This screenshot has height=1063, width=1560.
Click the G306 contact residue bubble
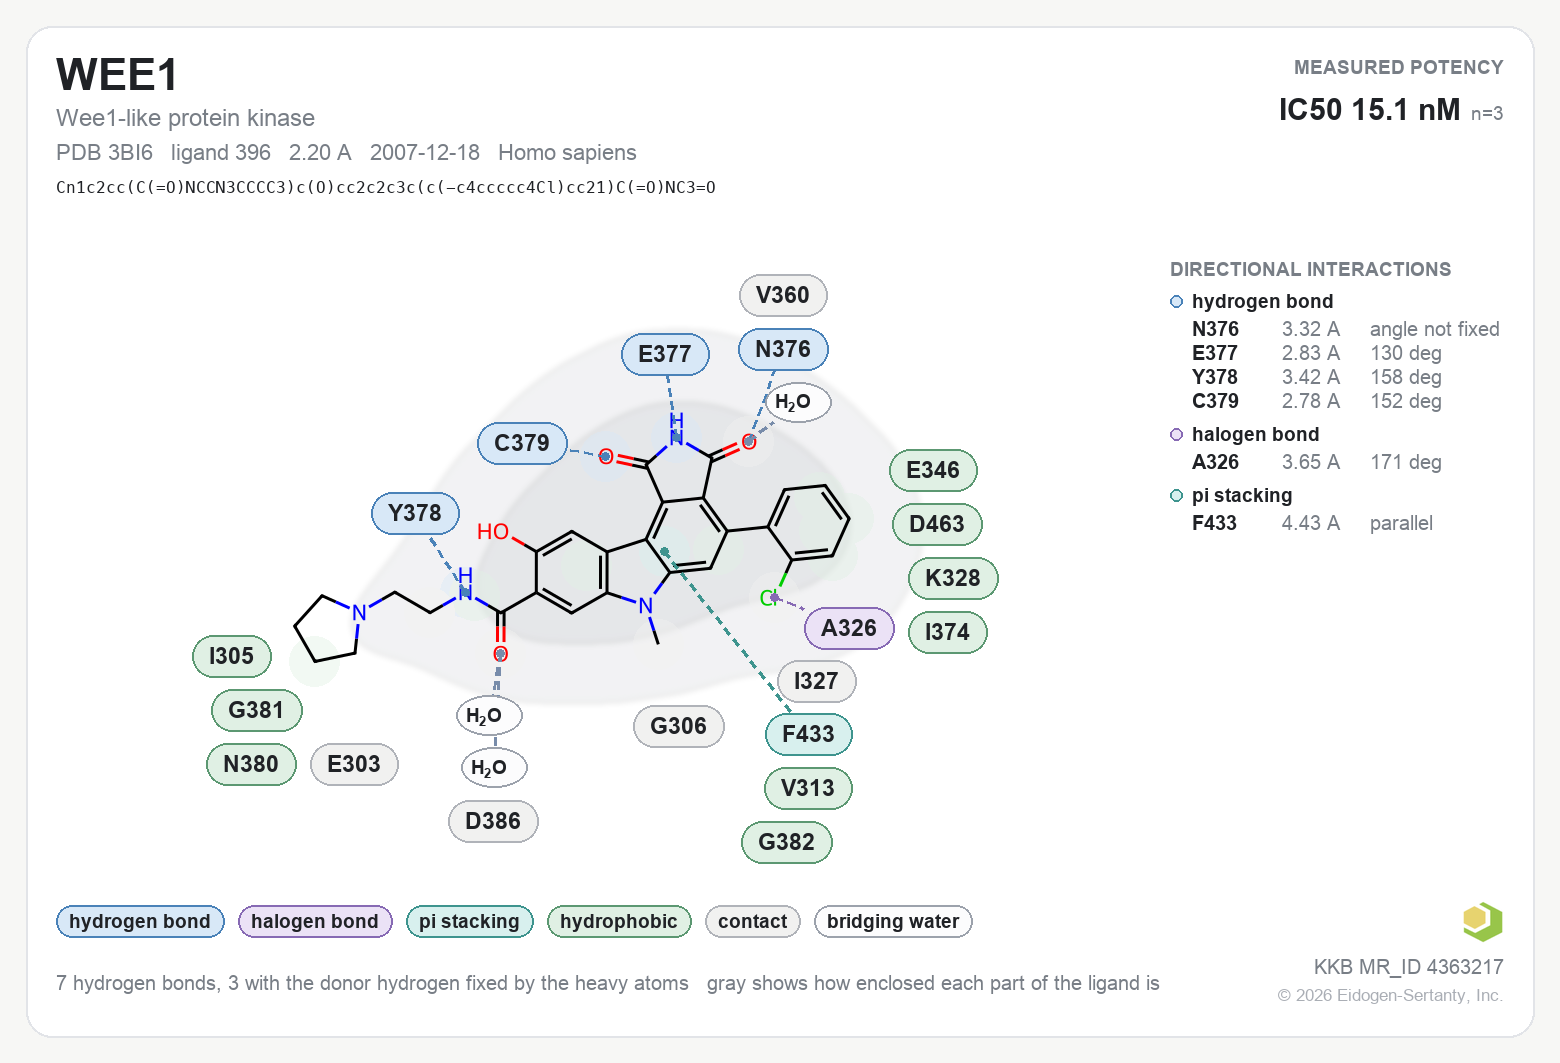click(x=679, y=726)
